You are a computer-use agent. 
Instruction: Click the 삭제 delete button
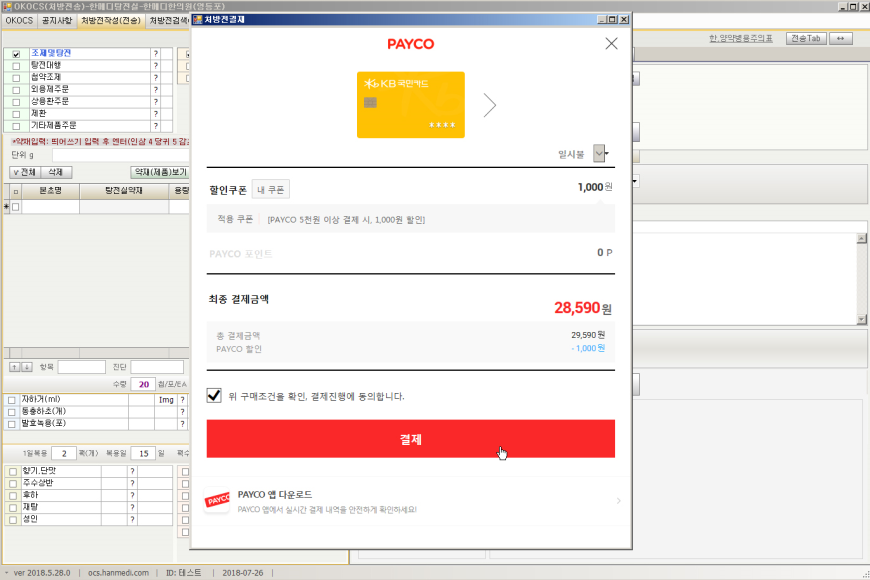tap(56, 173)
